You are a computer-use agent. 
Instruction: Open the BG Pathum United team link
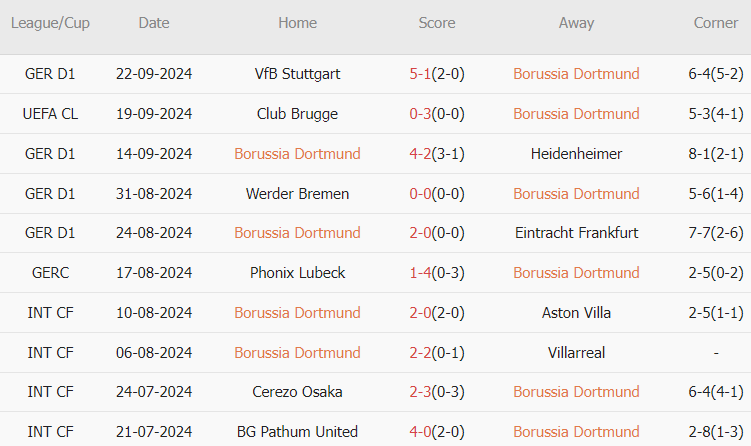coord(297,432)
